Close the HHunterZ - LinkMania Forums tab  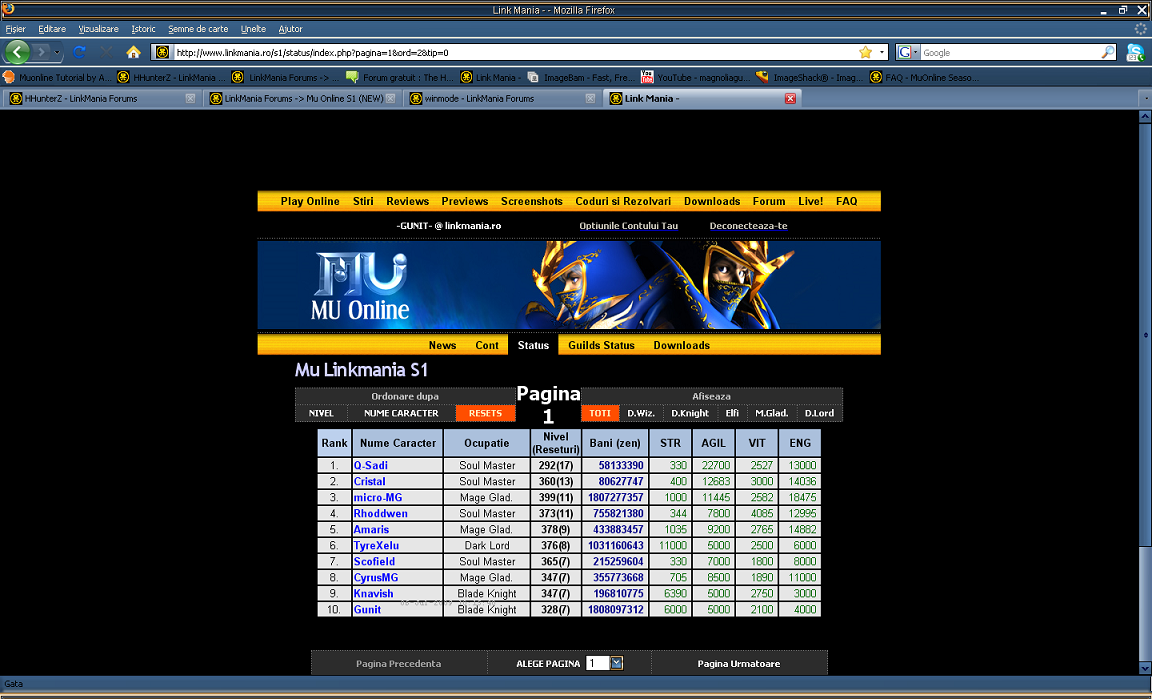tap(190, 98)
